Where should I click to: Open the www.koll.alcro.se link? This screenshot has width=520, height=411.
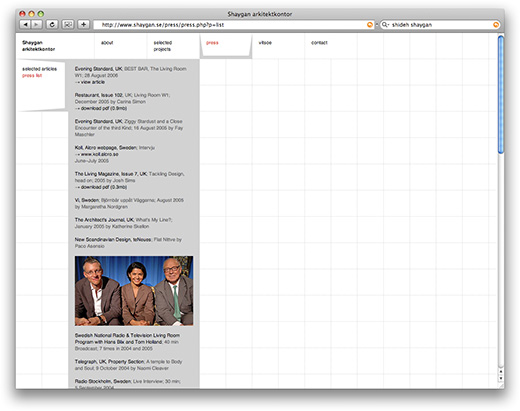pyautogui.click(x=97, y=154)
